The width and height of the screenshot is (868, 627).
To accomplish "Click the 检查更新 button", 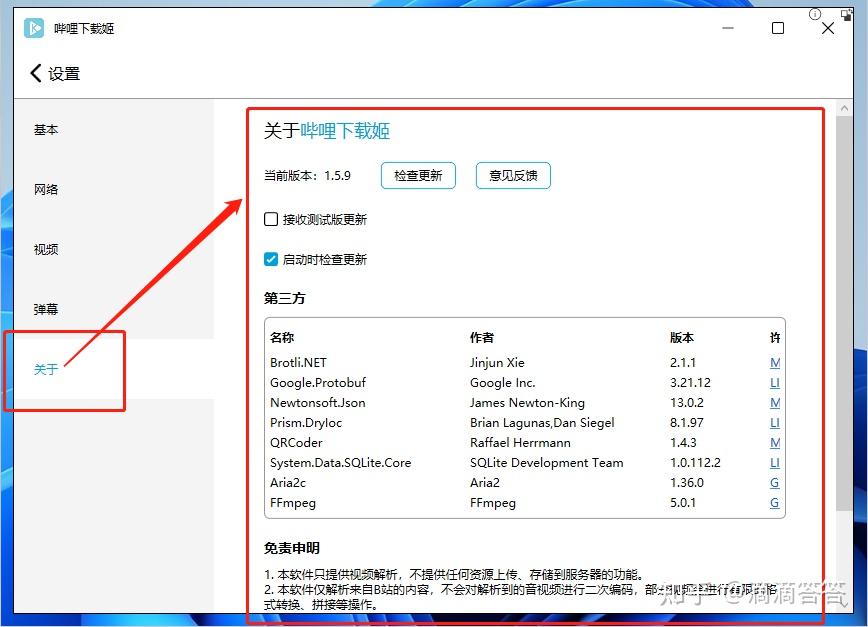I will click(418, 175).
